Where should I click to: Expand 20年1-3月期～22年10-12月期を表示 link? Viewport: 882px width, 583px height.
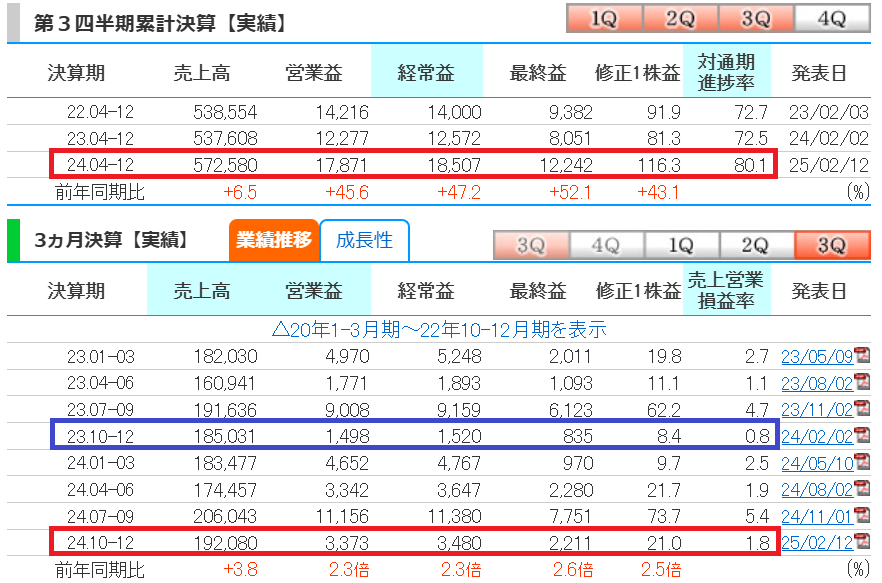[x=439, y=329]
